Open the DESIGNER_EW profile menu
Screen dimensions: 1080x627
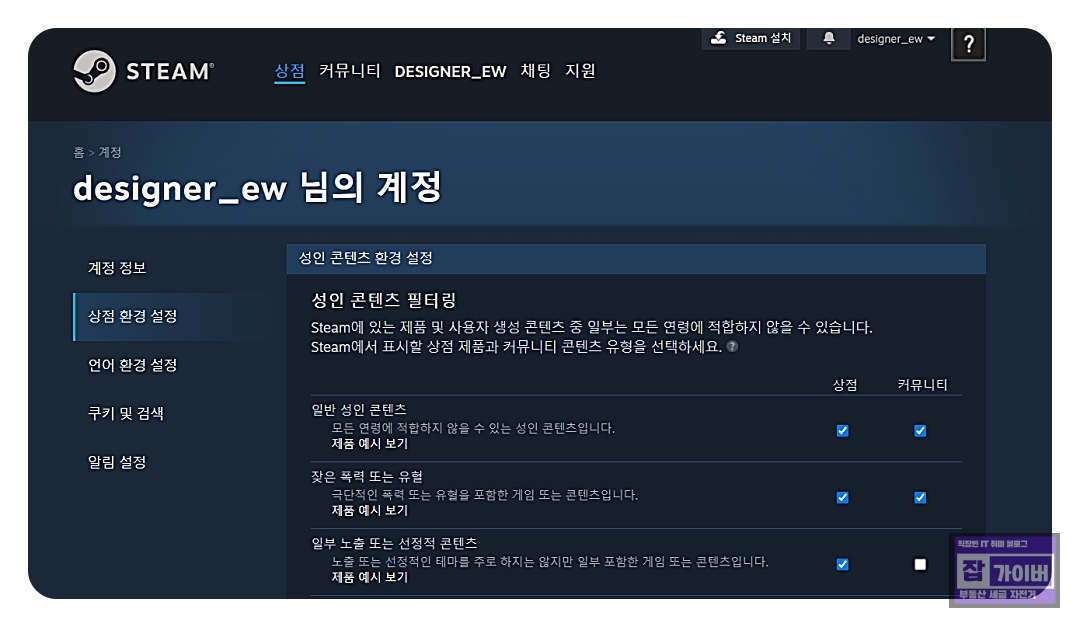[450, 72]
